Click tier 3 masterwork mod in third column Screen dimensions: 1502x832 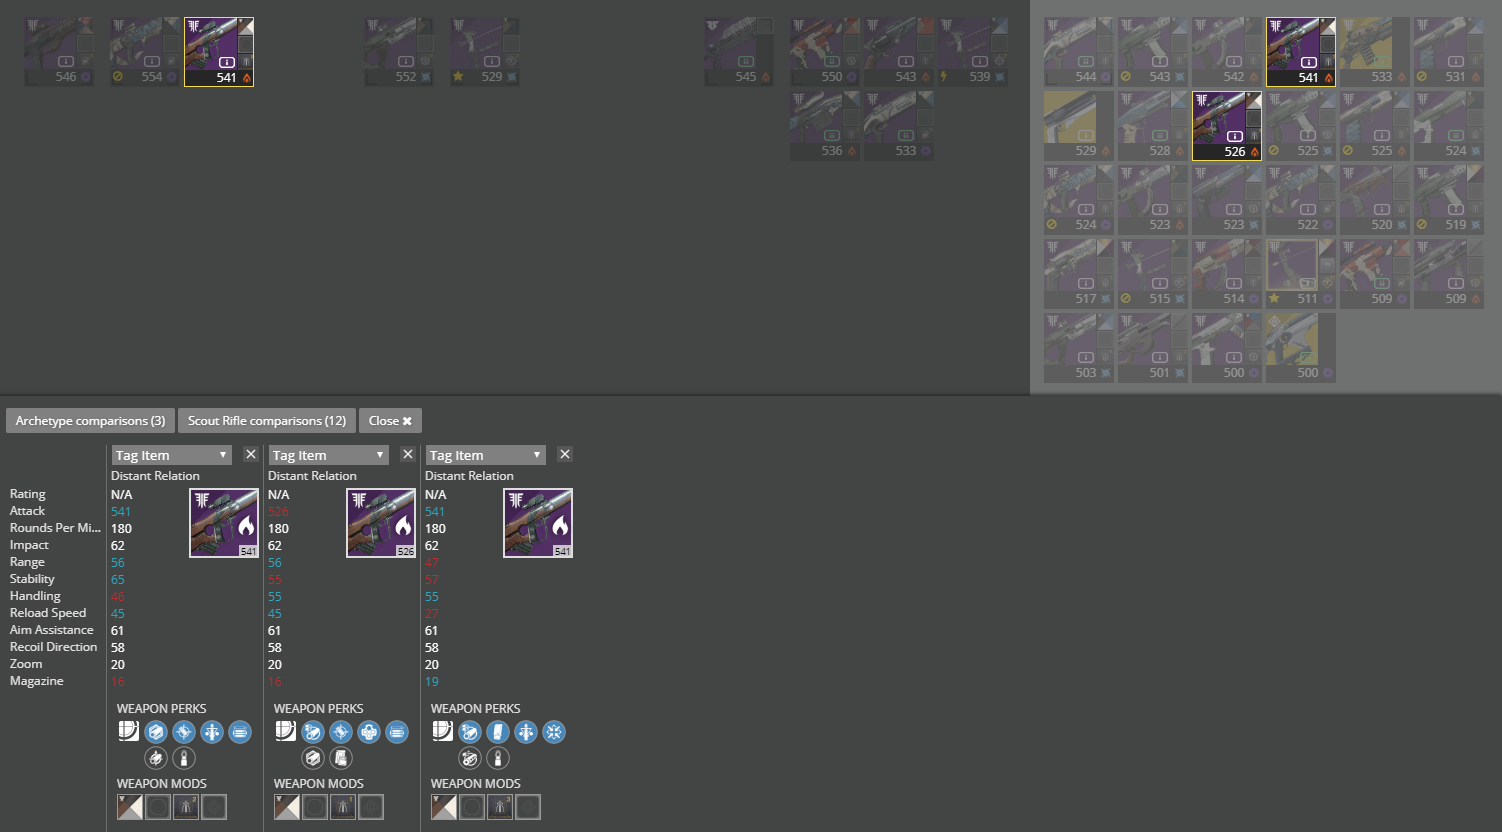coord(500,807)
